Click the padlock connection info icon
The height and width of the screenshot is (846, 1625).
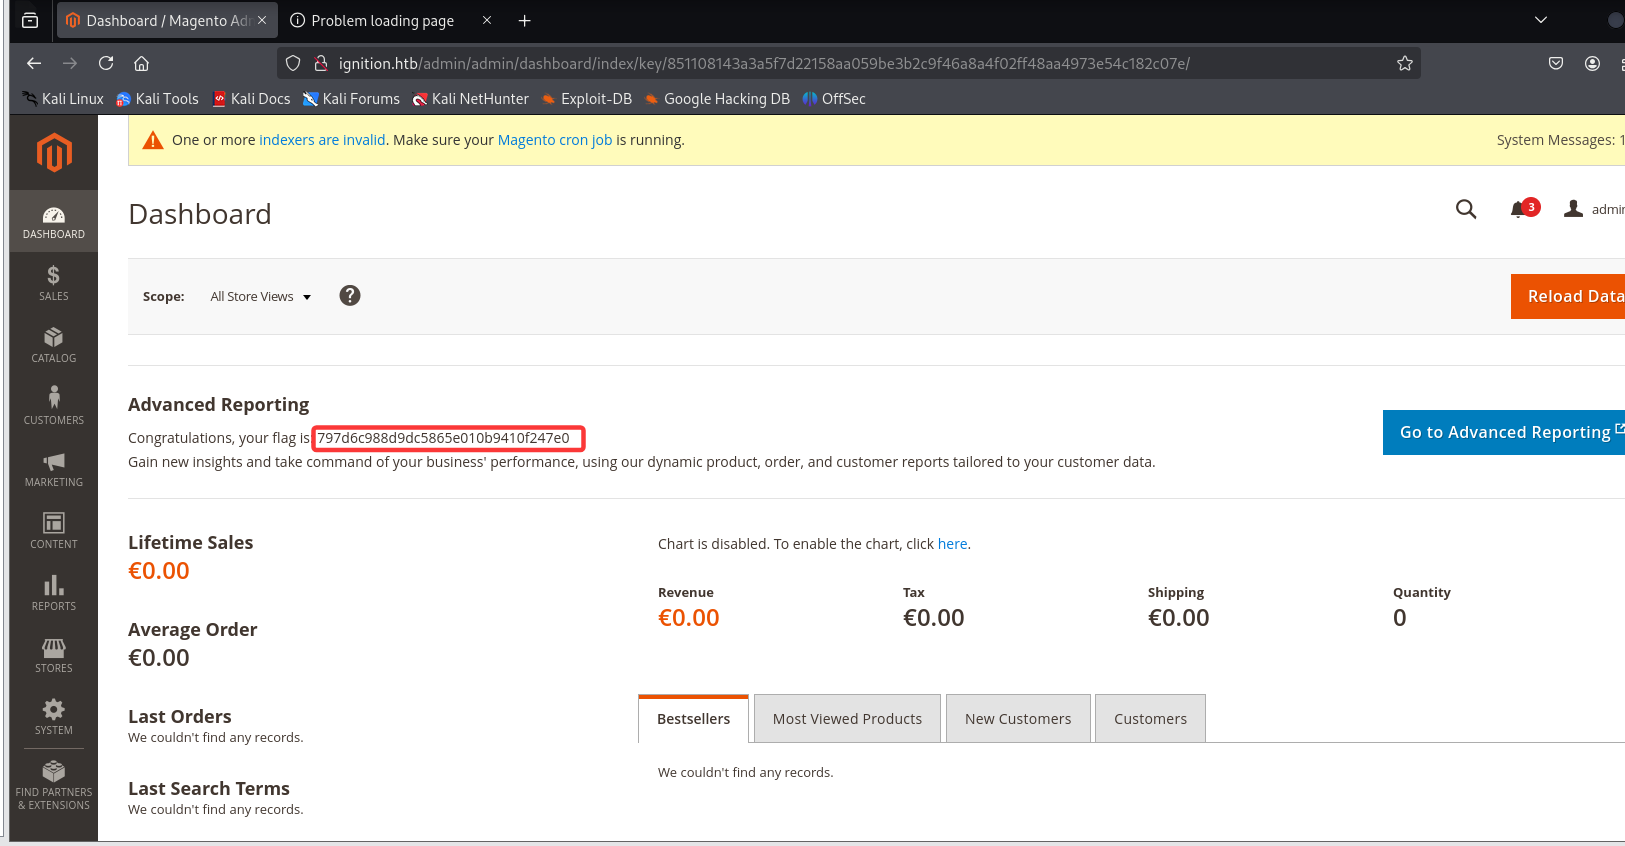point(321,63)
